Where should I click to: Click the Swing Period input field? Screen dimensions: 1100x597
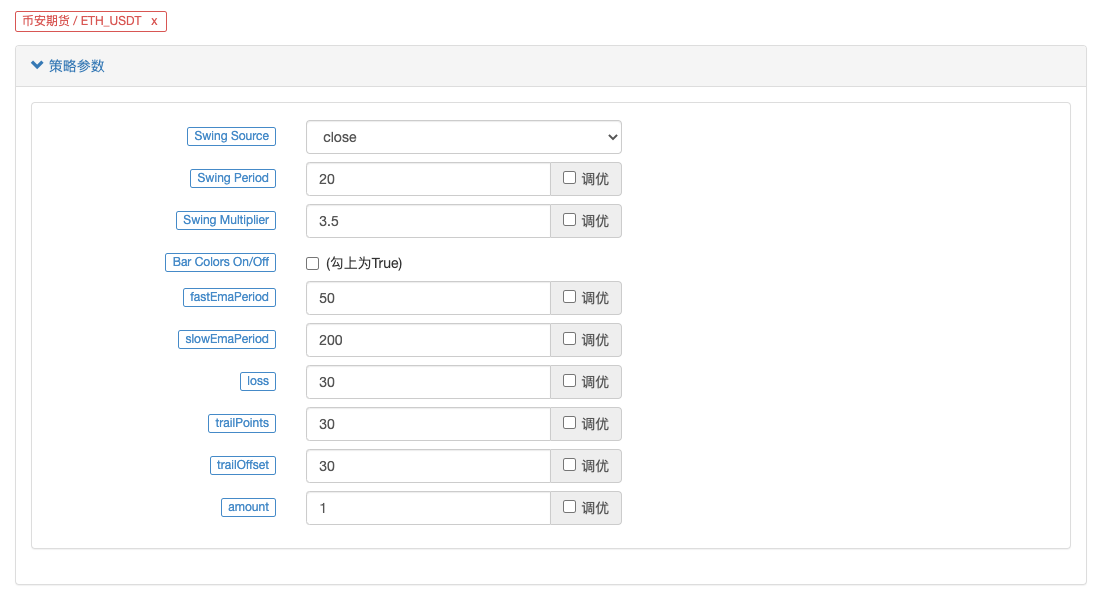coord(428,179)
